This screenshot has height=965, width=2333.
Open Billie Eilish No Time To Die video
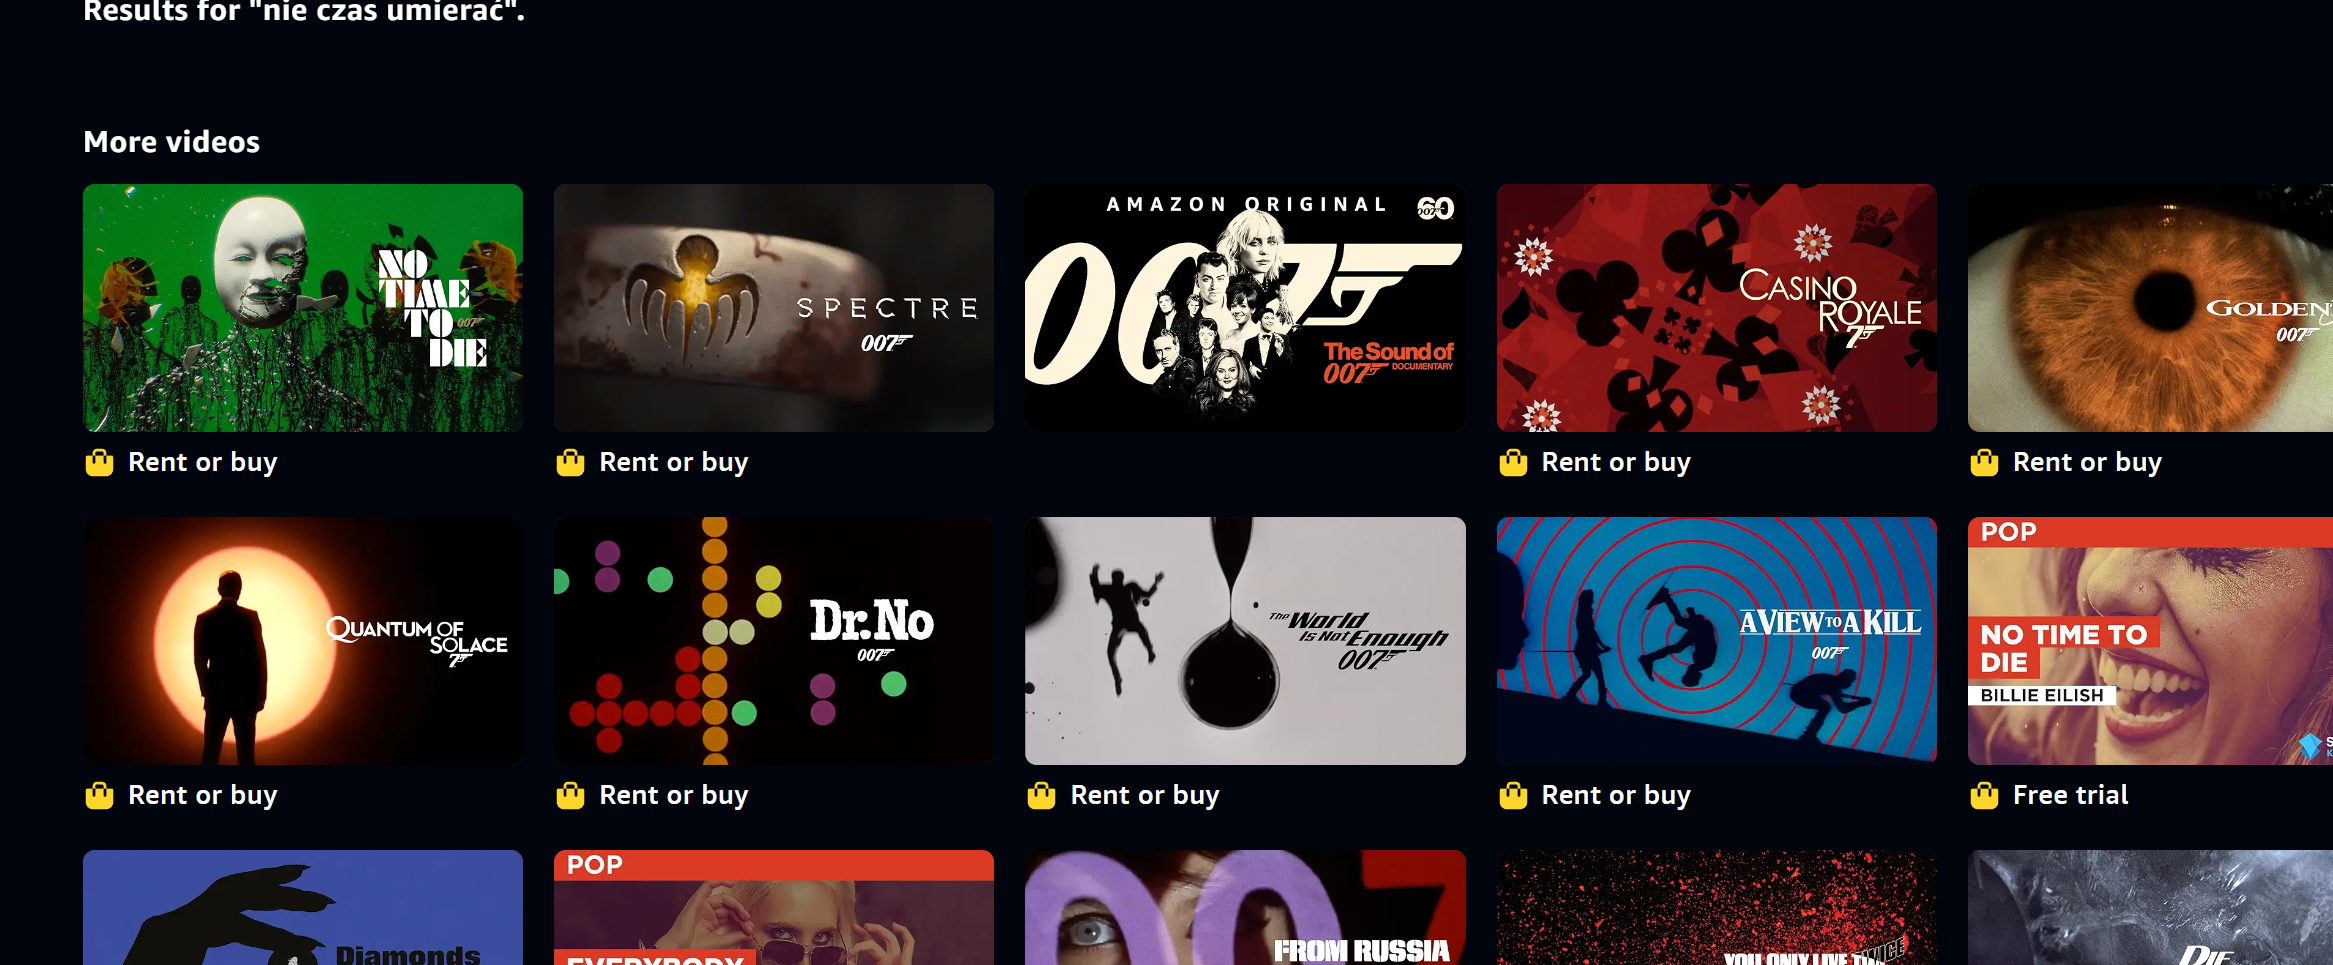point(2150,641)
